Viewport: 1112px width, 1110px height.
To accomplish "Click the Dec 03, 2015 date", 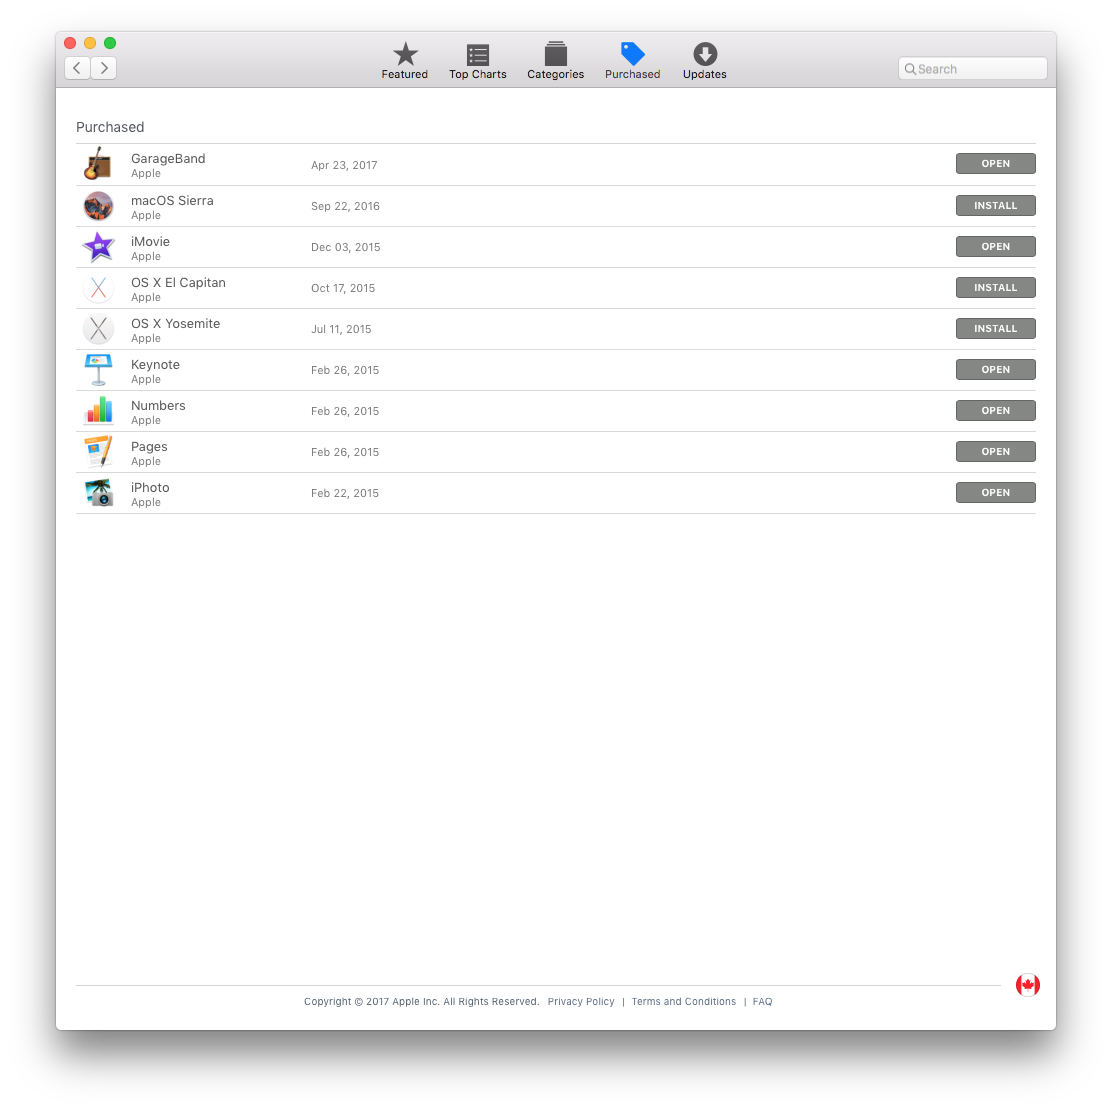I will click(x=345, y=248).
